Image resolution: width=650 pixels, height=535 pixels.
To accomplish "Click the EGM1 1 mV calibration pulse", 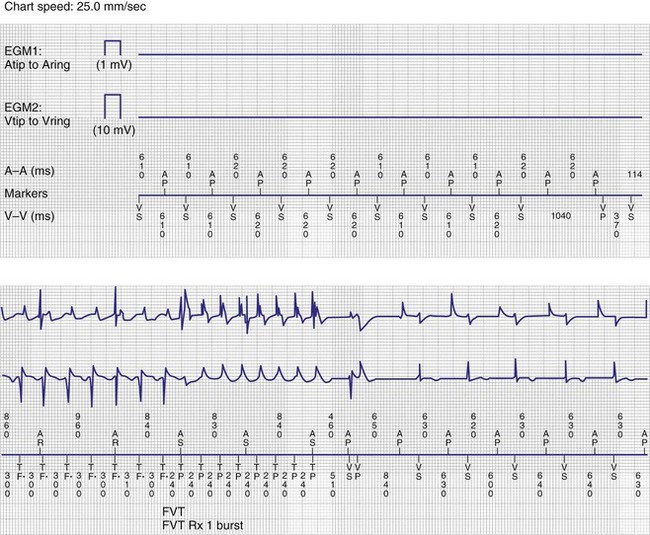I will click(112, 47).
